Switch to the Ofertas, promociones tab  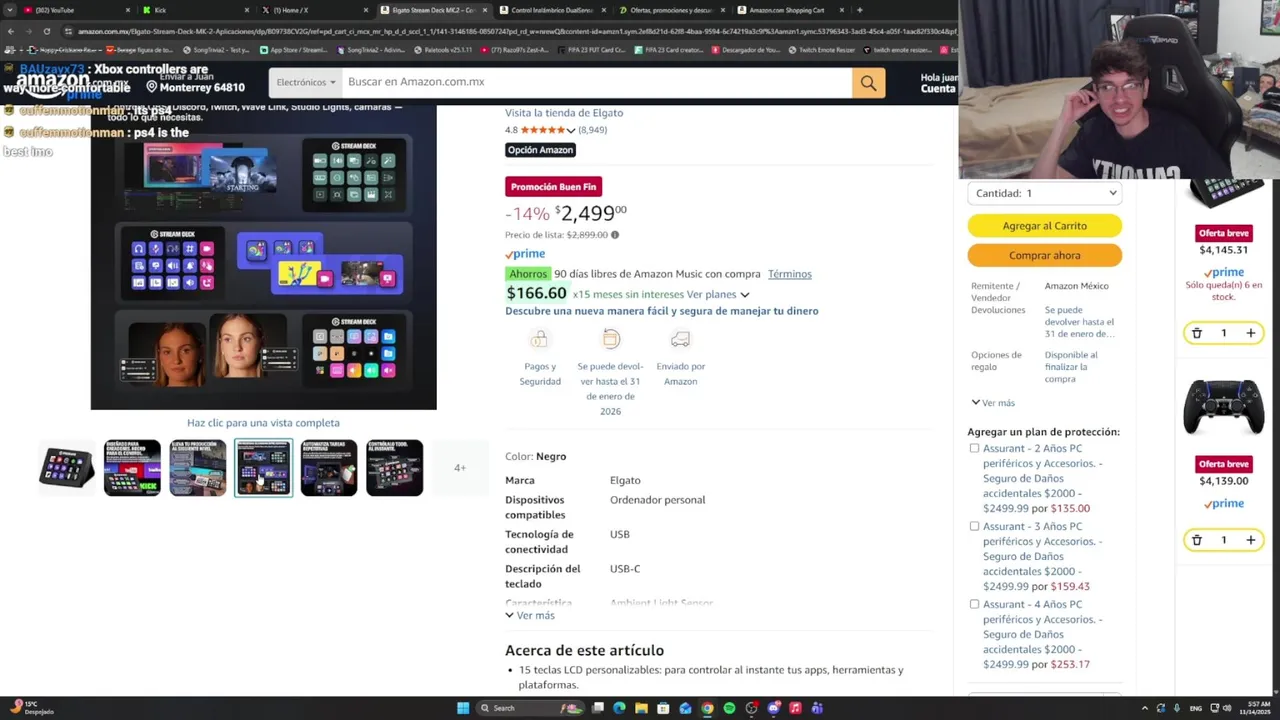pos(671,10)
